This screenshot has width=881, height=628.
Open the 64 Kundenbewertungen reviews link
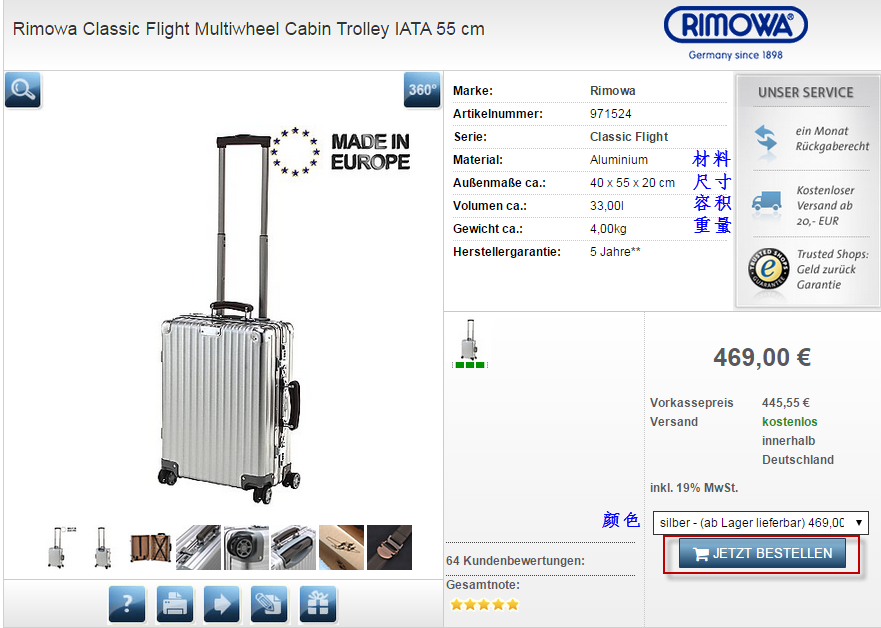[515, 561]
